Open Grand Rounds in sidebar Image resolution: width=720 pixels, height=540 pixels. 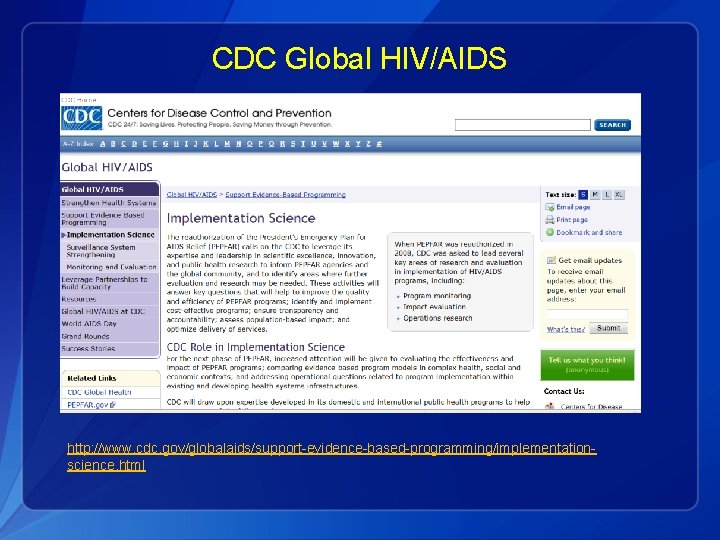109,336
